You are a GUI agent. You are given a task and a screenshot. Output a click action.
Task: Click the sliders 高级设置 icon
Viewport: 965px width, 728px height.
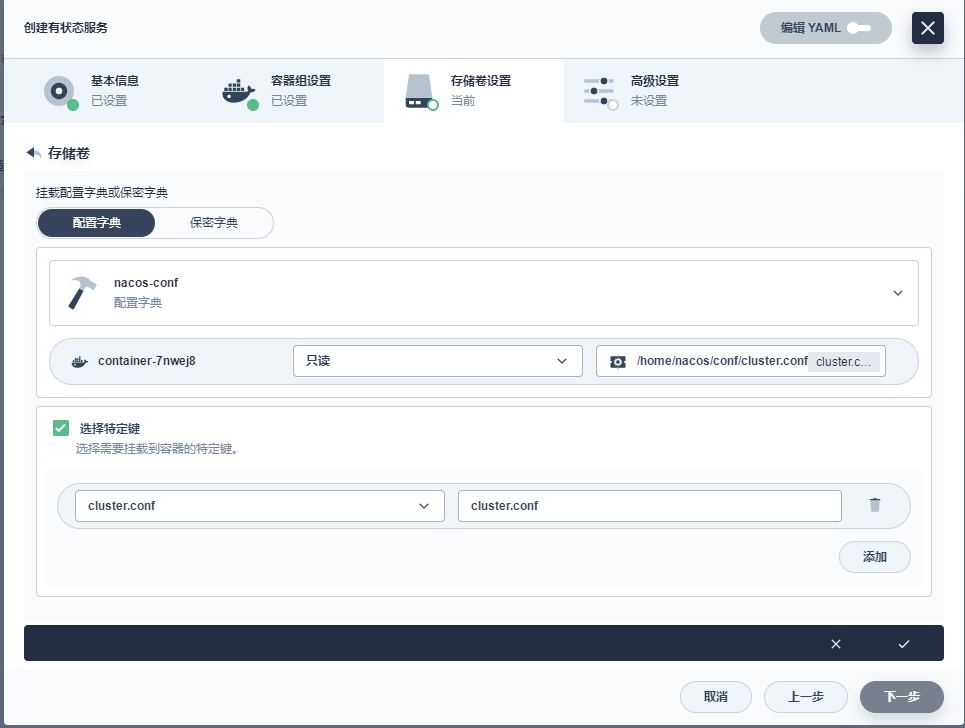tap(599, 92)
